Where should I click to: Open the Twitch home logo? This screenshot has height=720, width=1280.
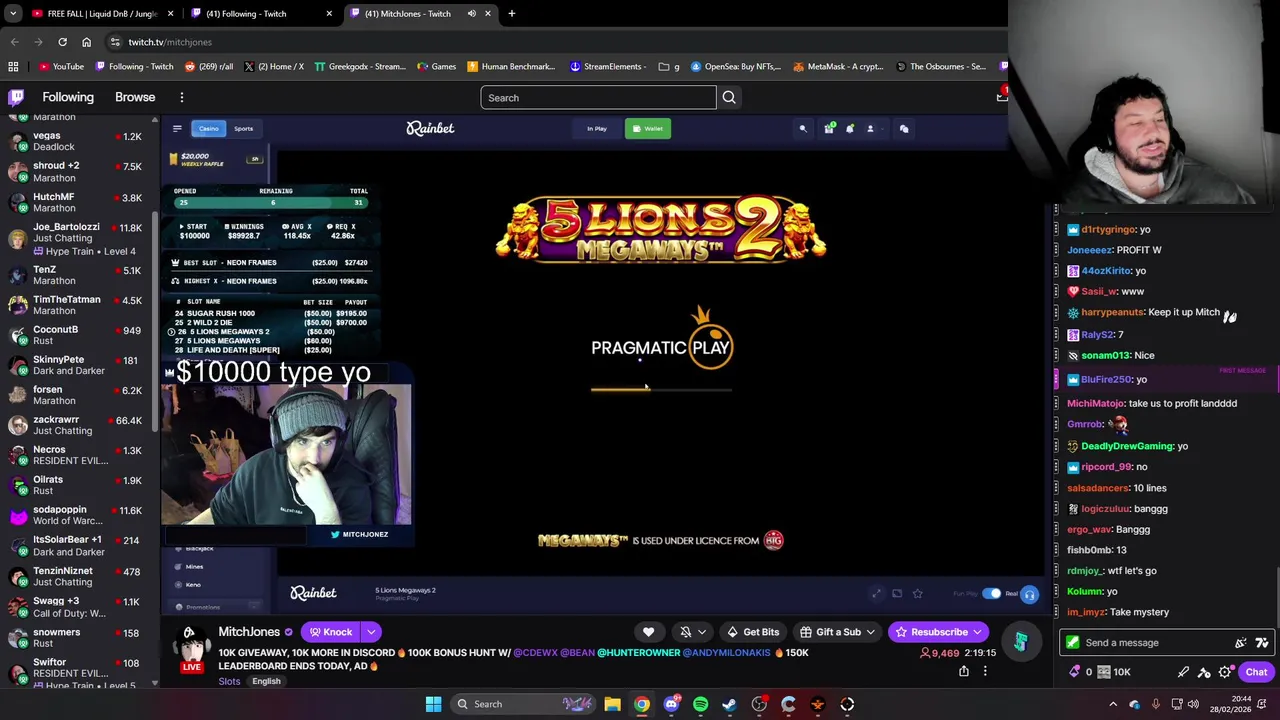(x=16, y=97)
